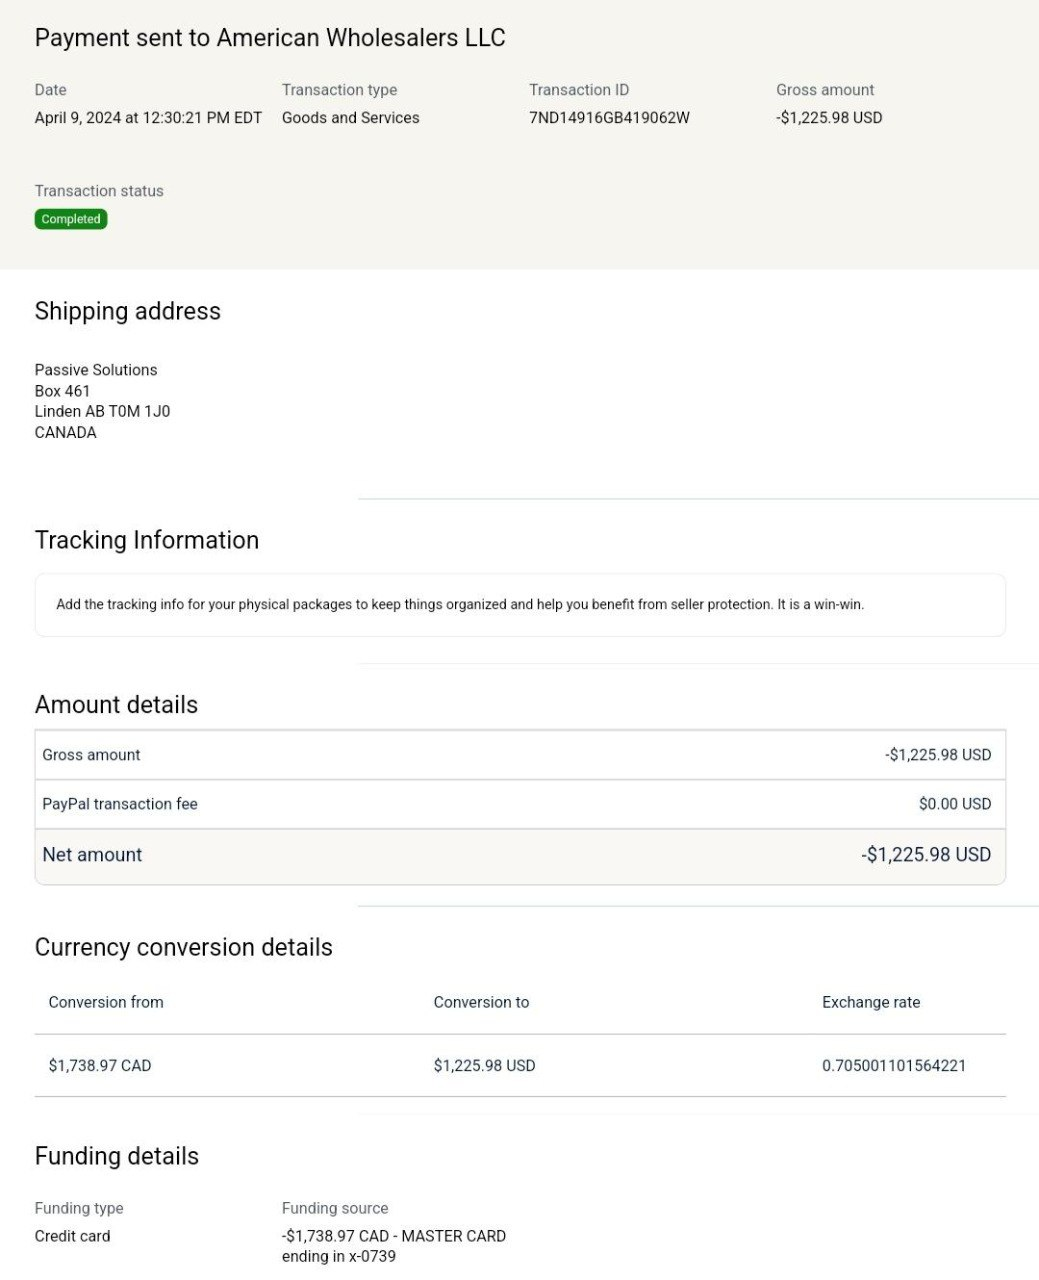
Task: Click the header 'Gross amount' label
Action: (x=825, y=90)
